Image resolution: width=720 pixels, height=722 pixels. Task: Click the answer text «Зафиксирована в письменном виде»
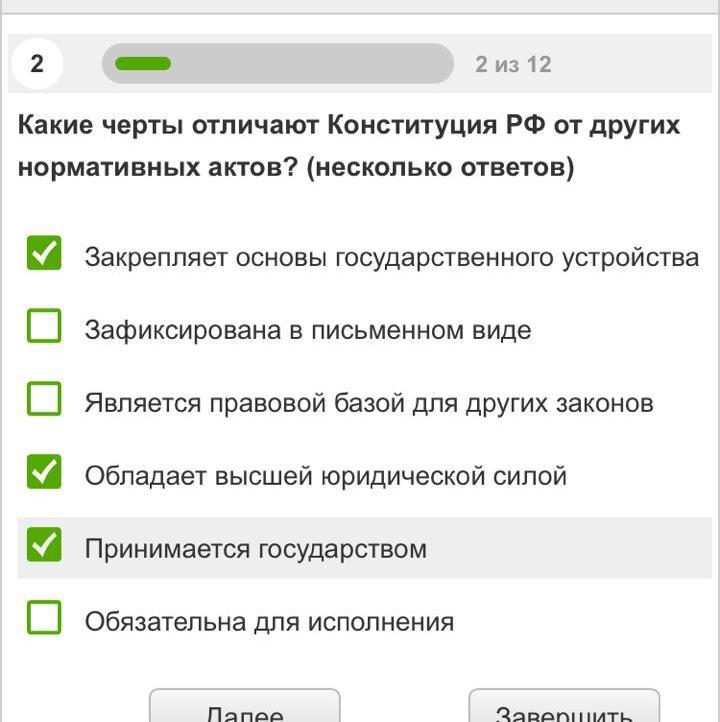tap(307, 330)
